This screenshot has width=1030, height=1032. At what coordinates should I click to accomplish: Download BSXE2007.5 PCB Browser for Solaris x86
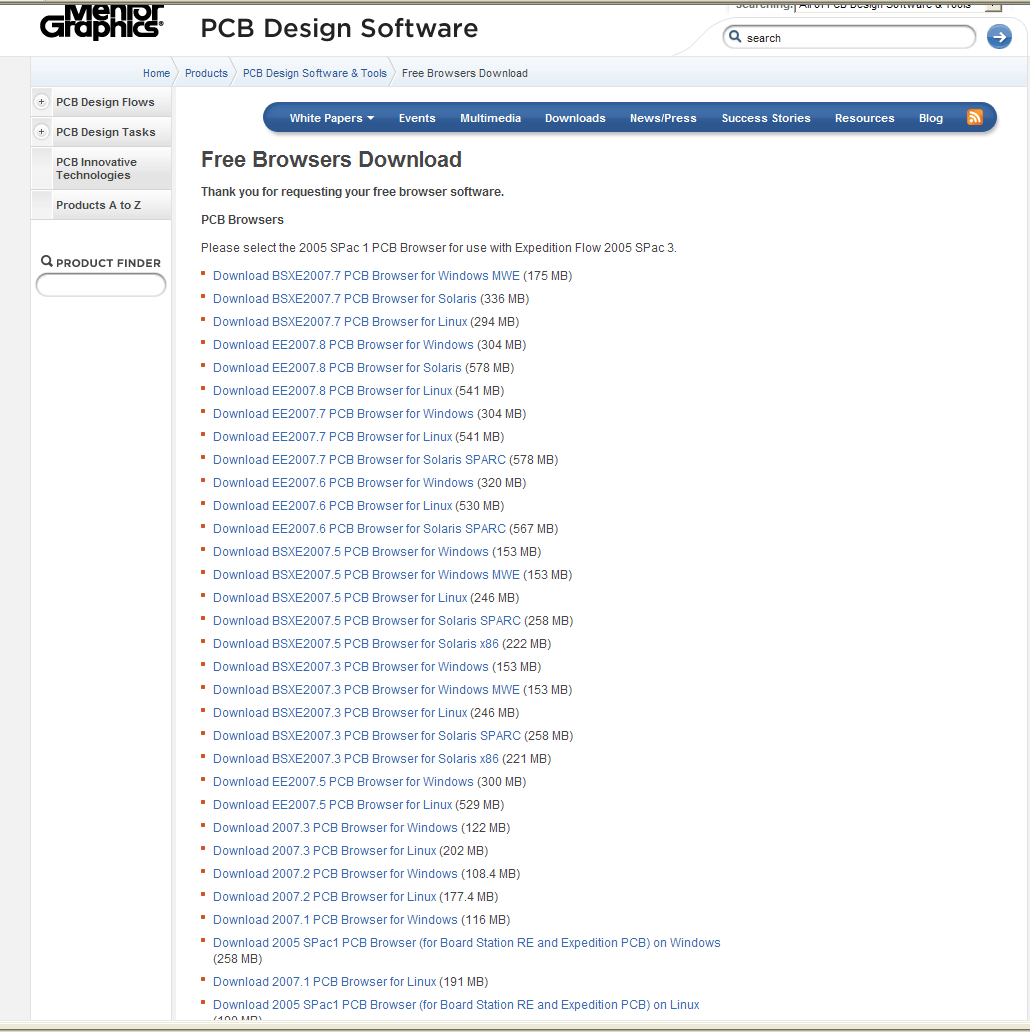point(355,644)
